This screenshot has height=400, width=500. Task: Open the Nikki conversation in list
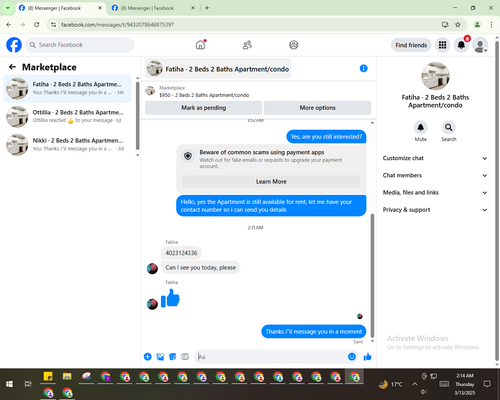(67, 145)
